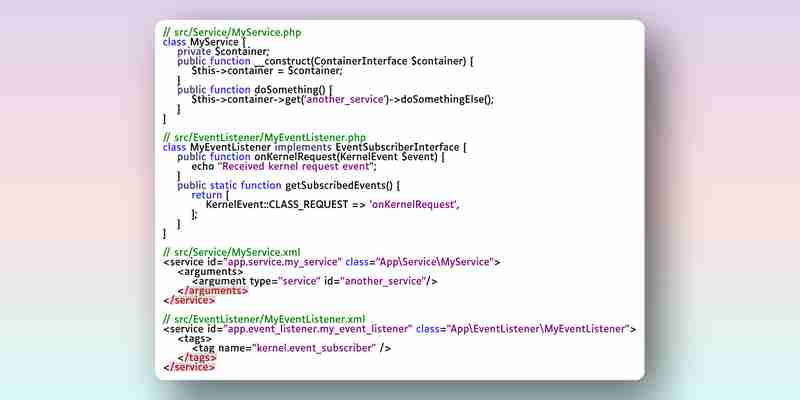Click the closing '</tags>' tag line
The width and height of the screenshot is (800, 400).
[196, 358]
